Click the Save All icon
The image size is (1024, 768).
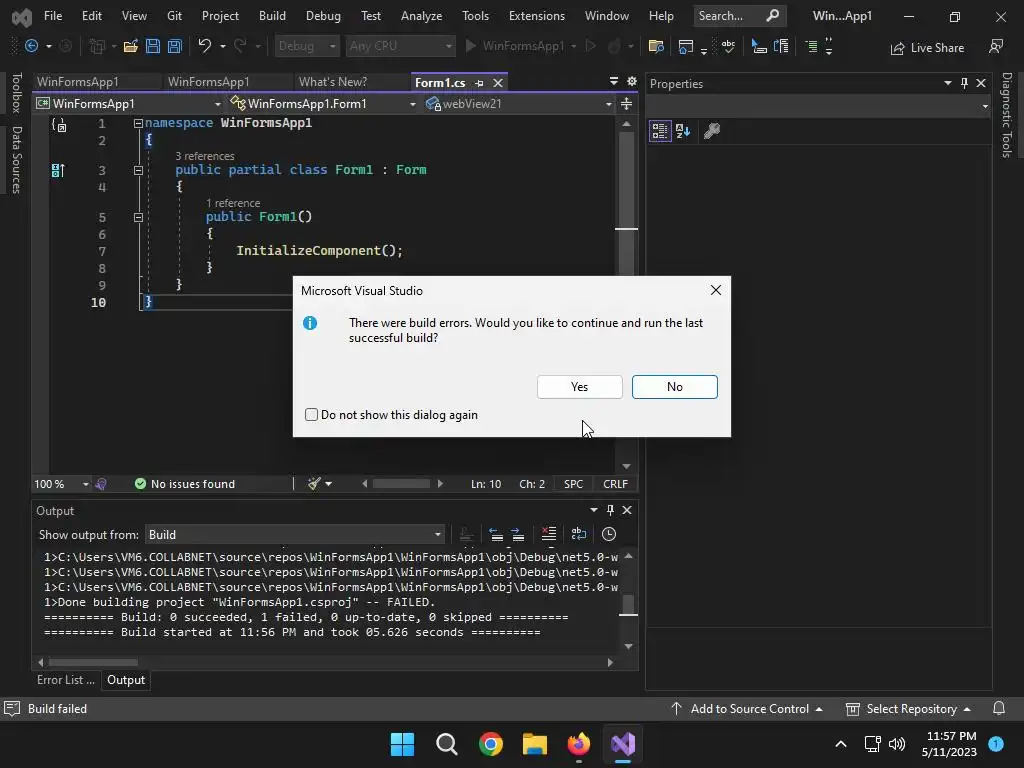click(174, 46)
